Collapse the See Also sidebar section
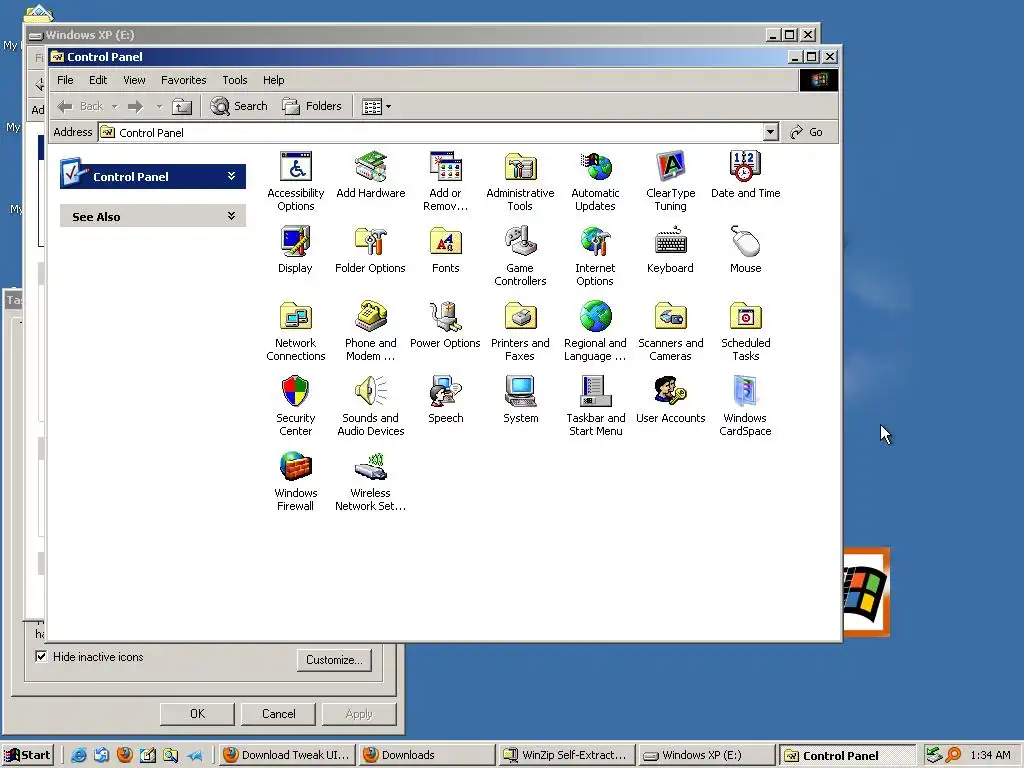1024x768 pixels. [x=231, y=216]
